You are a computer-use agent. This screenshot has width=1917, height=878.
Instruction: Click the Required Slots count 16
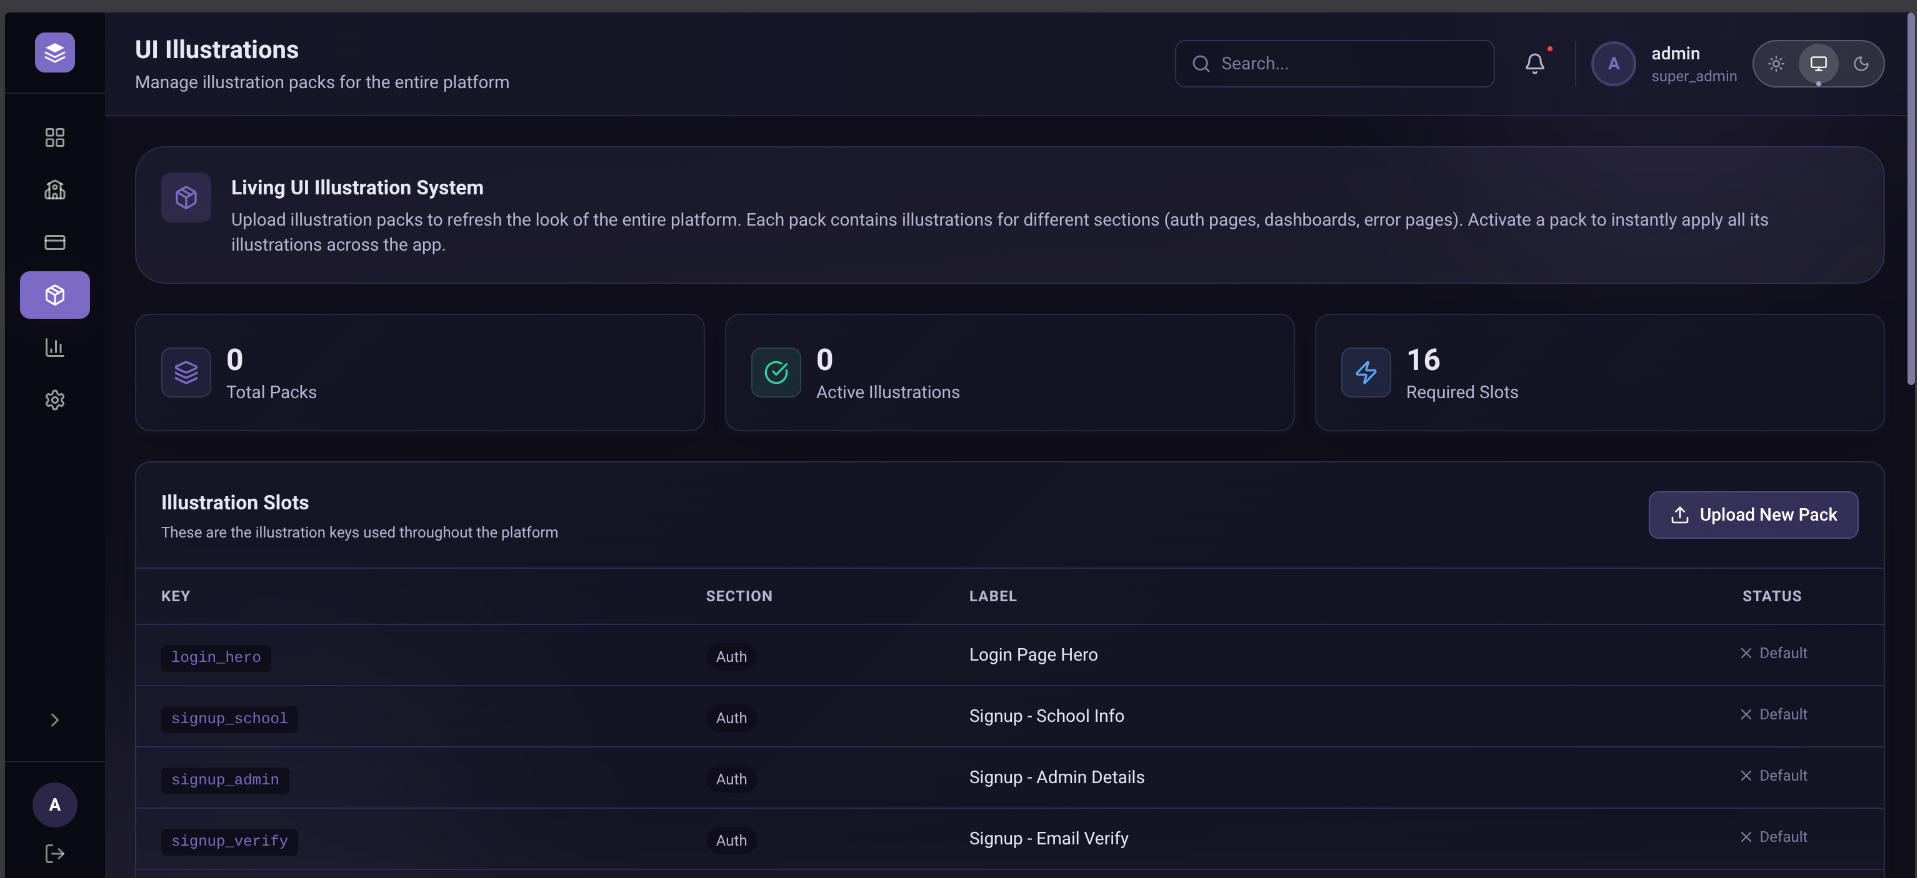click(1423, 360)
